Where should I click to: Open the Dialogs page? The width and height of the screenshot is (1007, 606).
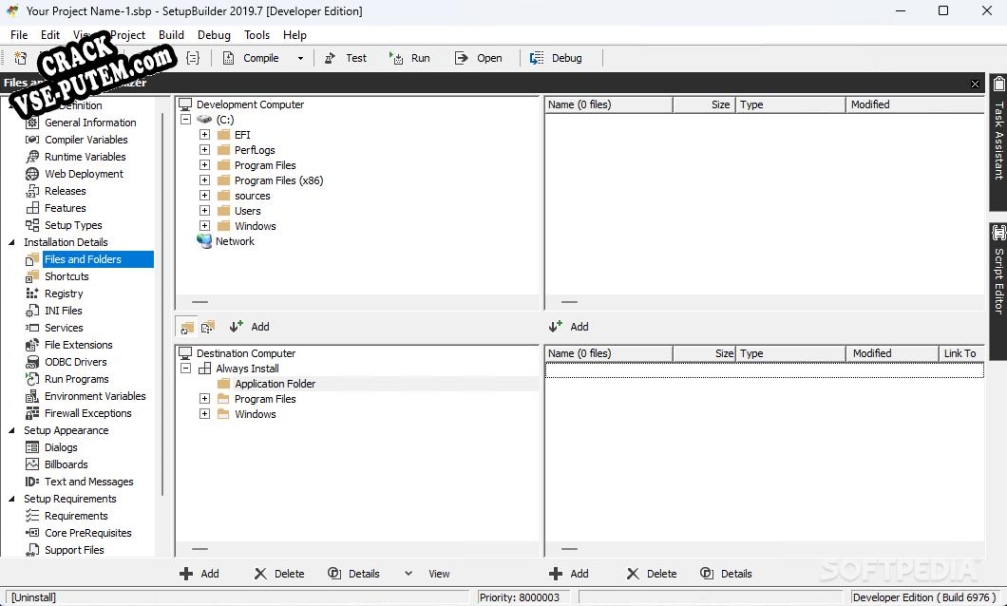(x=60, y=447)
